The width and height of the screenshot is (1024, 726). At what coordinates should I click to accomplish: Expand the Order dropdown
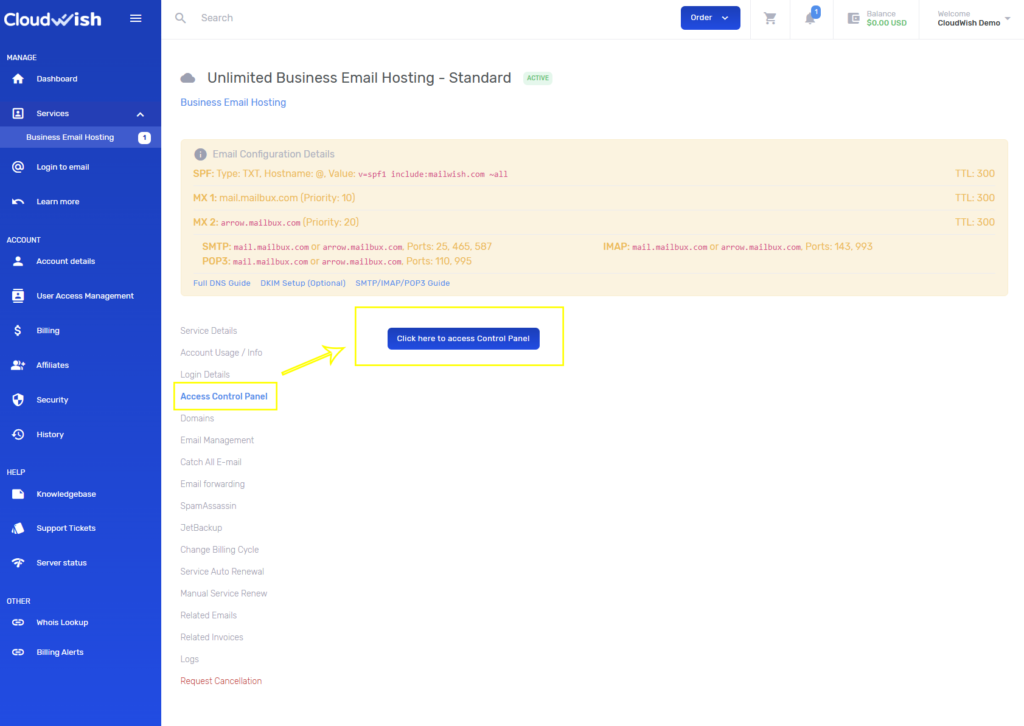click(710, 18)
